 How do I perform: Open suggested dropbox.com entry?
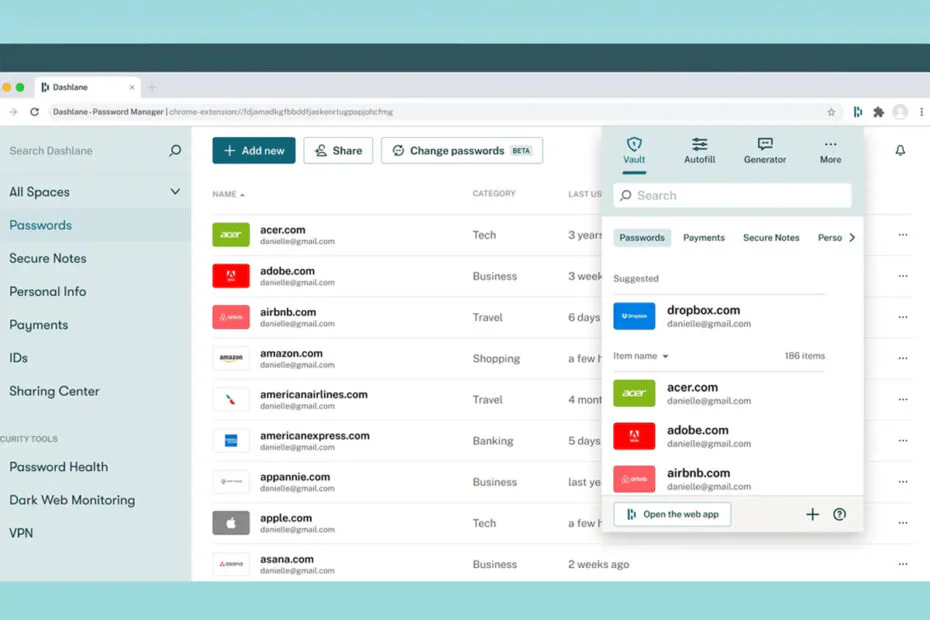pos(719,316)
